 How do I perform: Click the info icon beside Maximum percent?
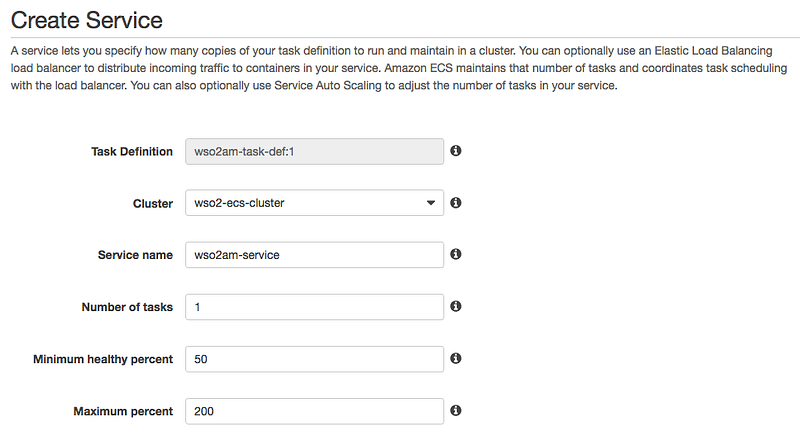(x=456, y=411)
